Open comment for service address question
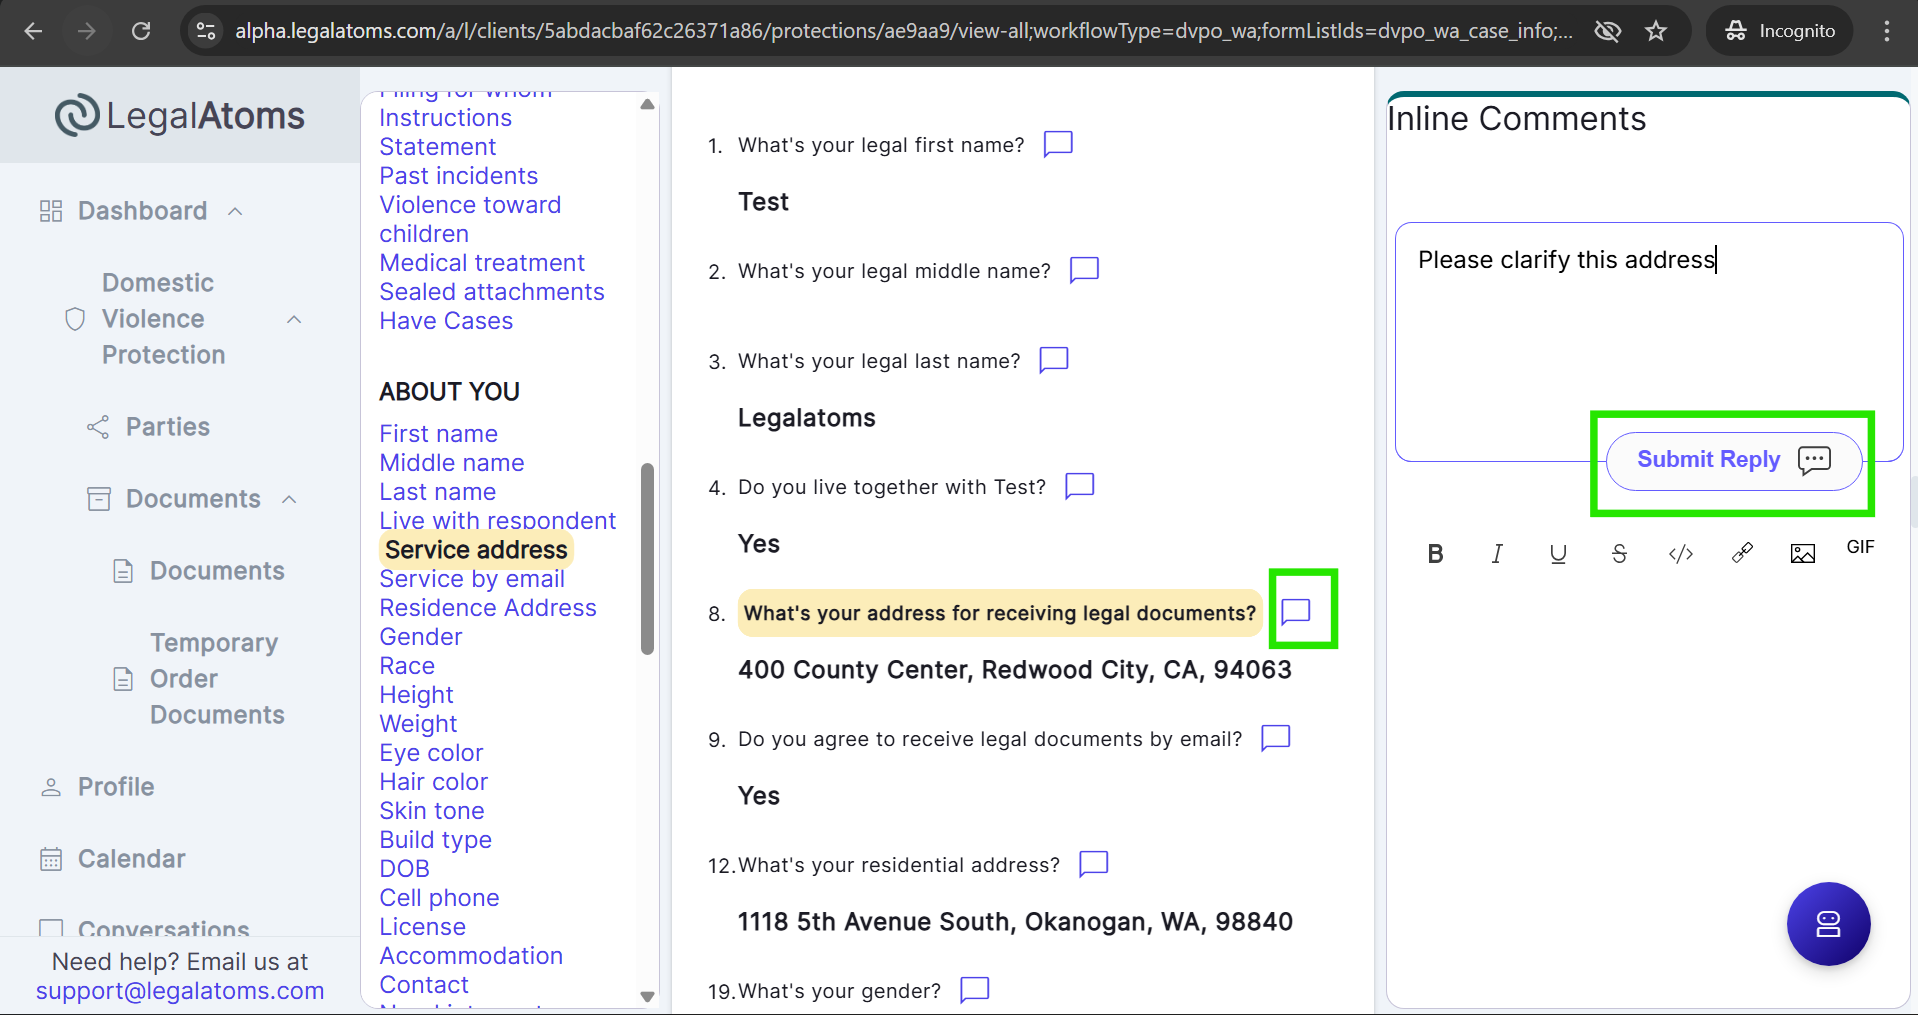 pyautogui.click(x=1296, y=611)
